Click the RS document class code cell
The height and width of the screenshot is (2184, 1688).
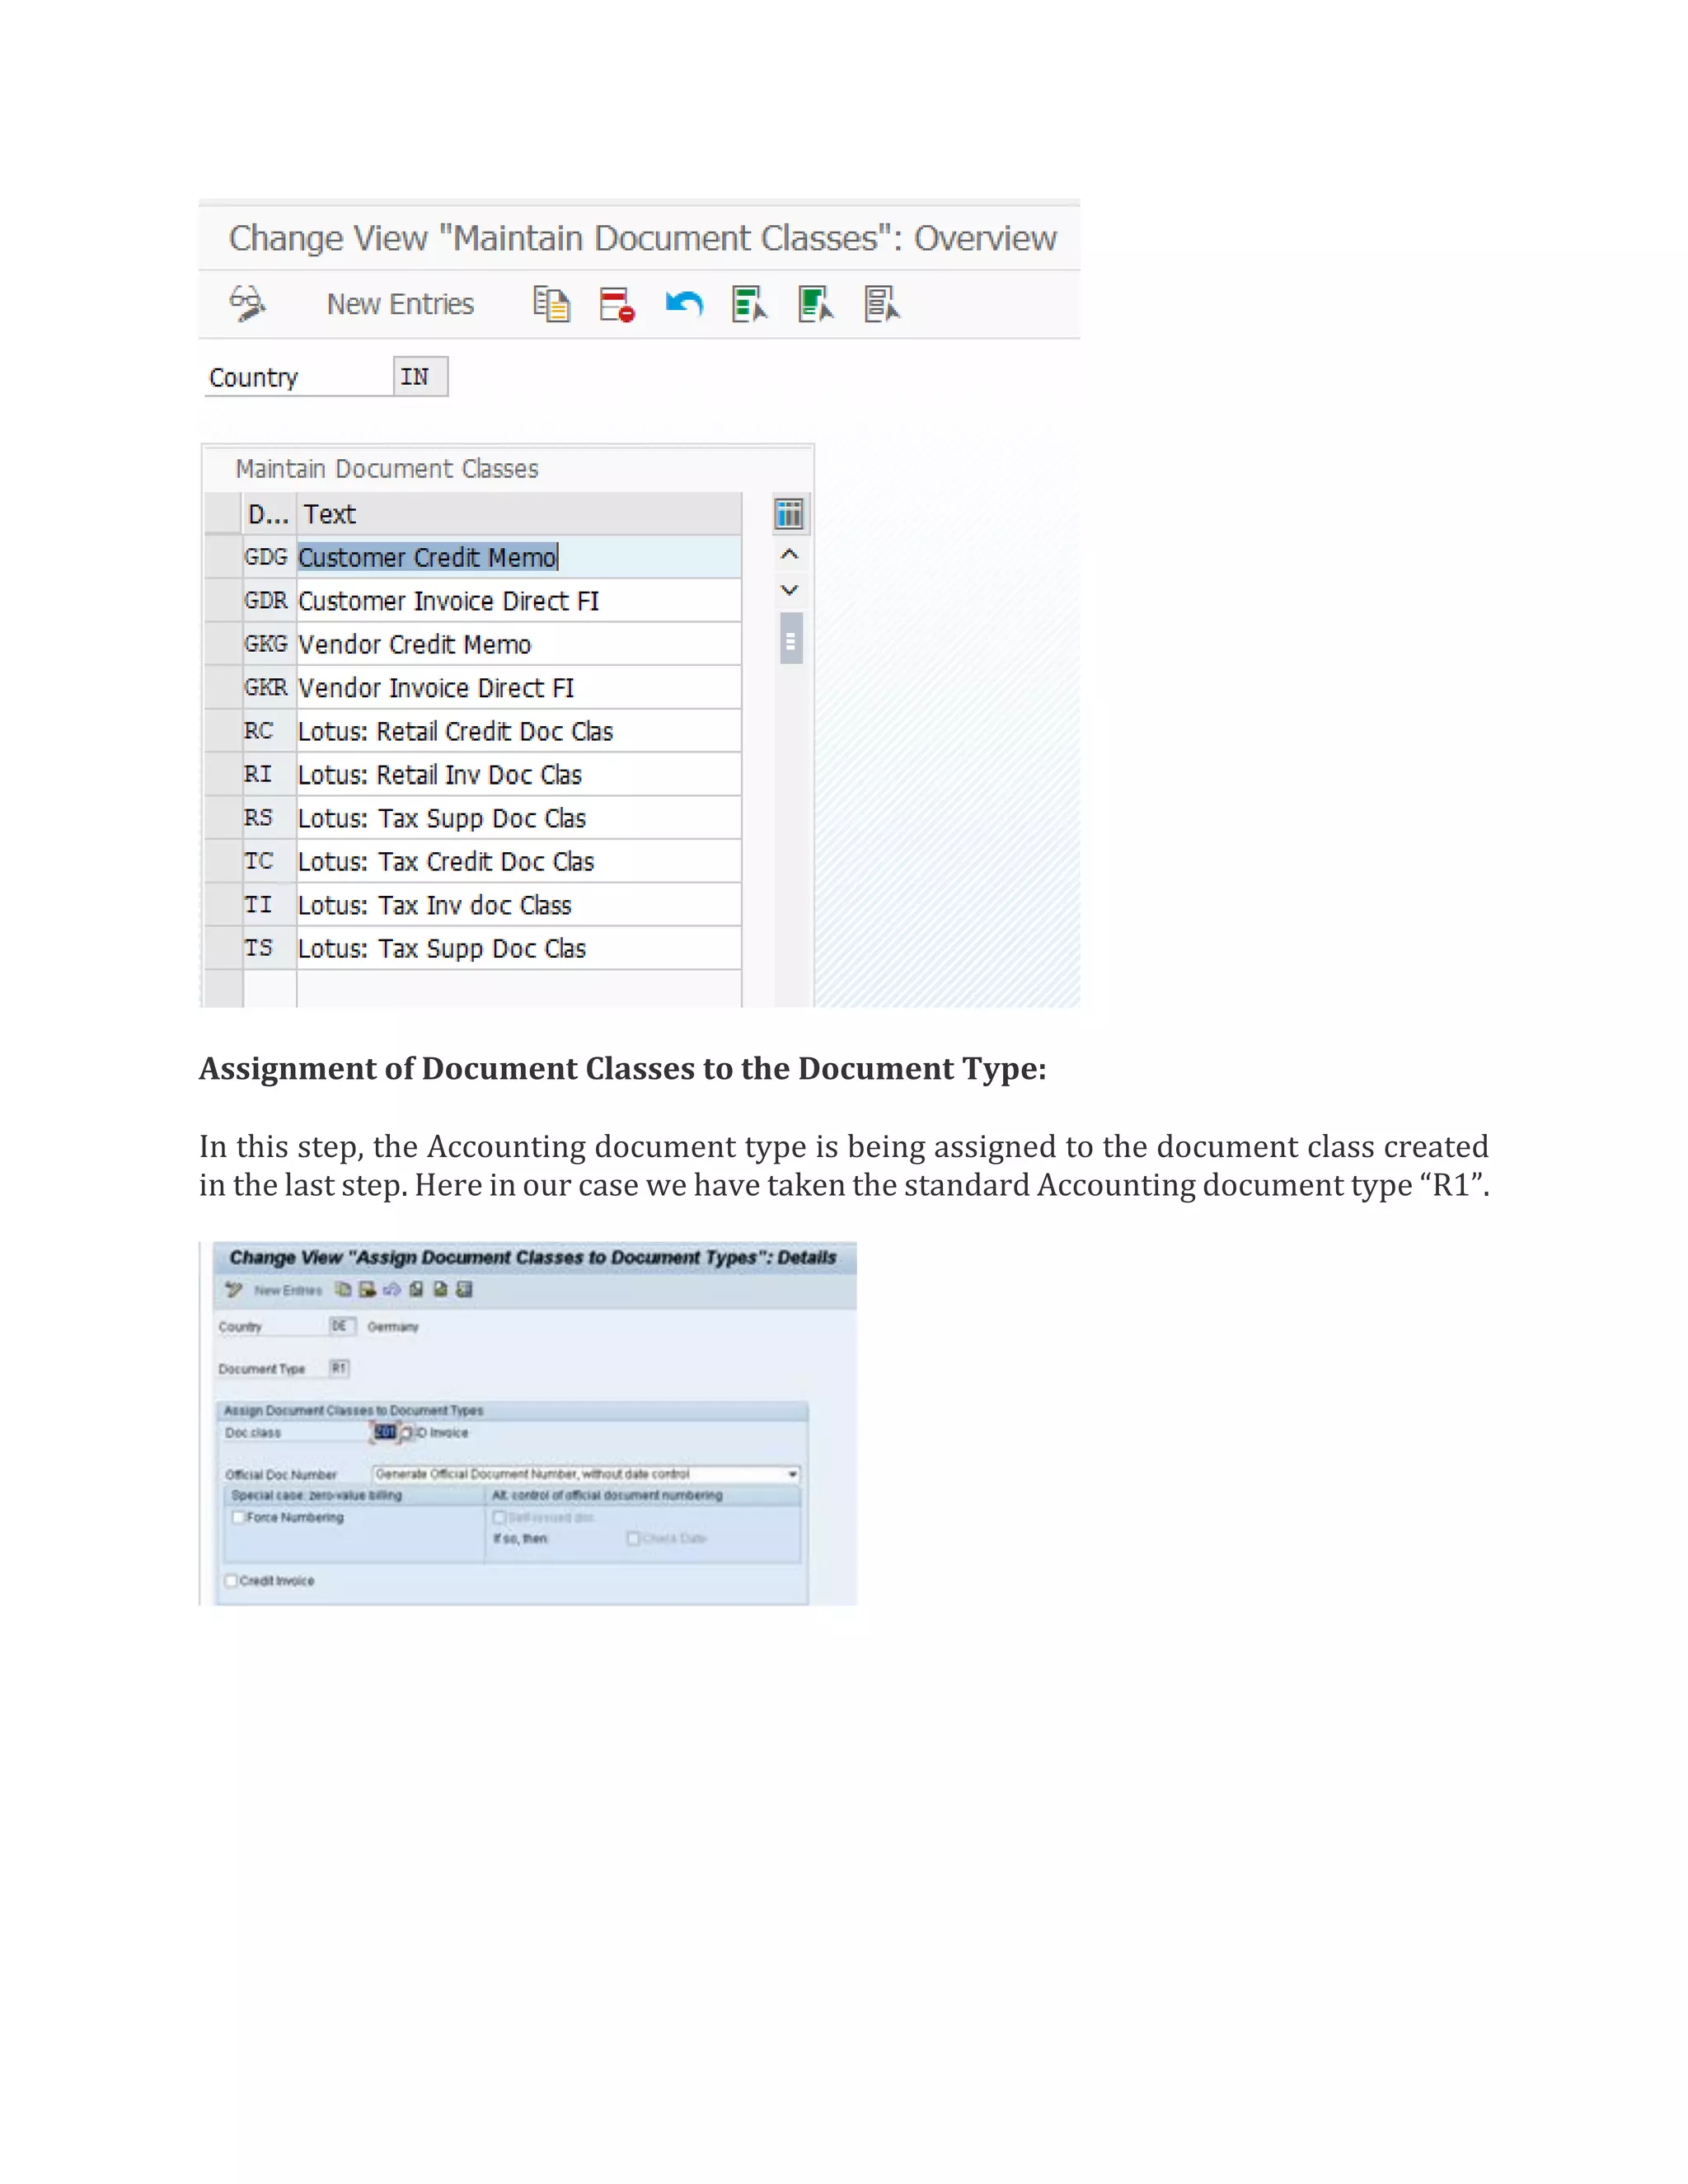[269, 818]
